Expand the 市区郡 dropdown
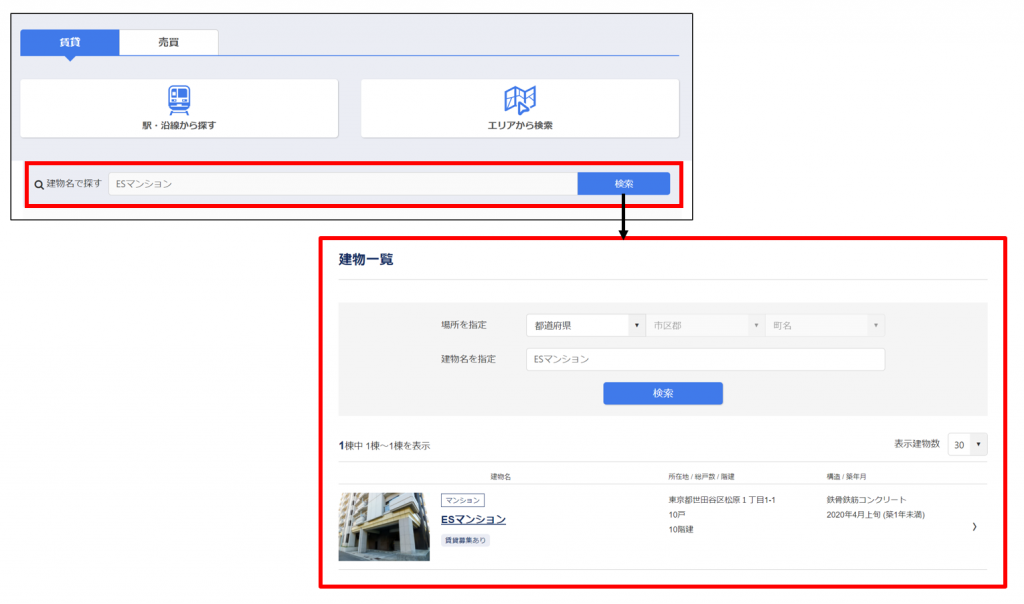Screen dimensions: 1024x604 pos(705,326)
